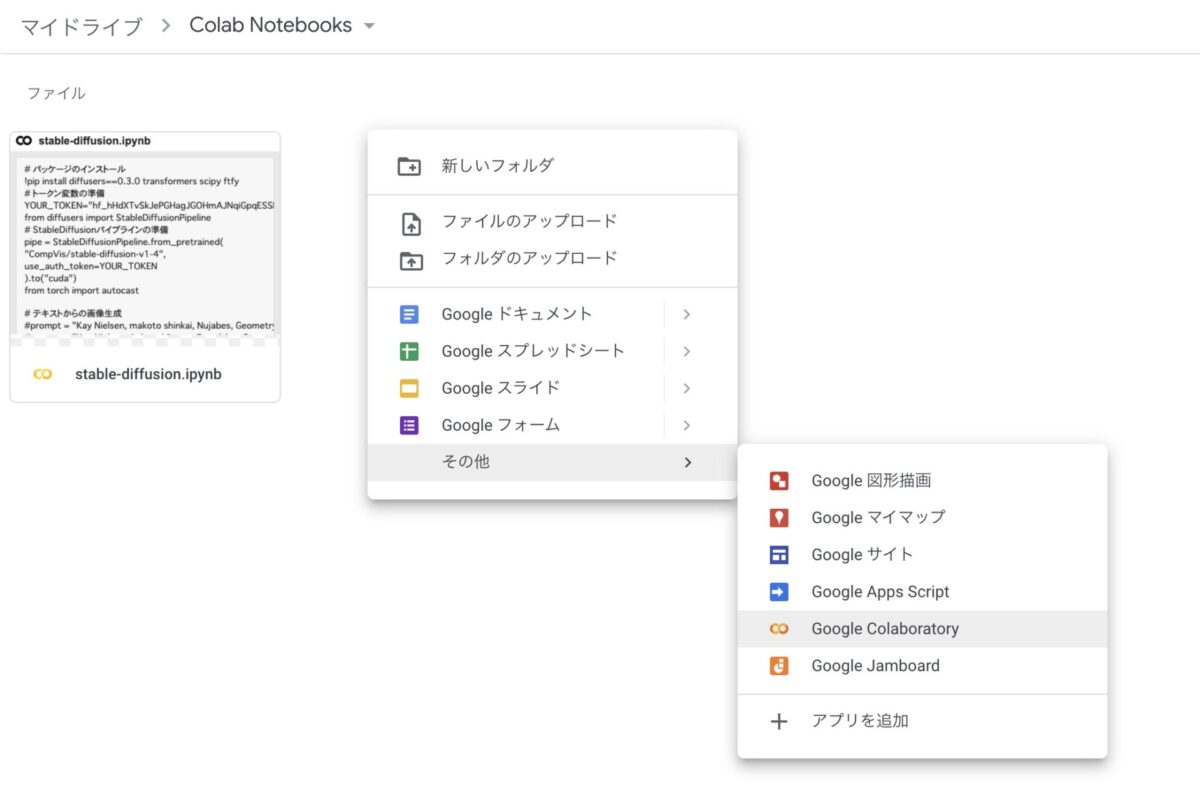The width and height of the screenshot is (1200, 807).
Task: Choose アプリを追加 from submenu
Action: click(x=922, y=721)
